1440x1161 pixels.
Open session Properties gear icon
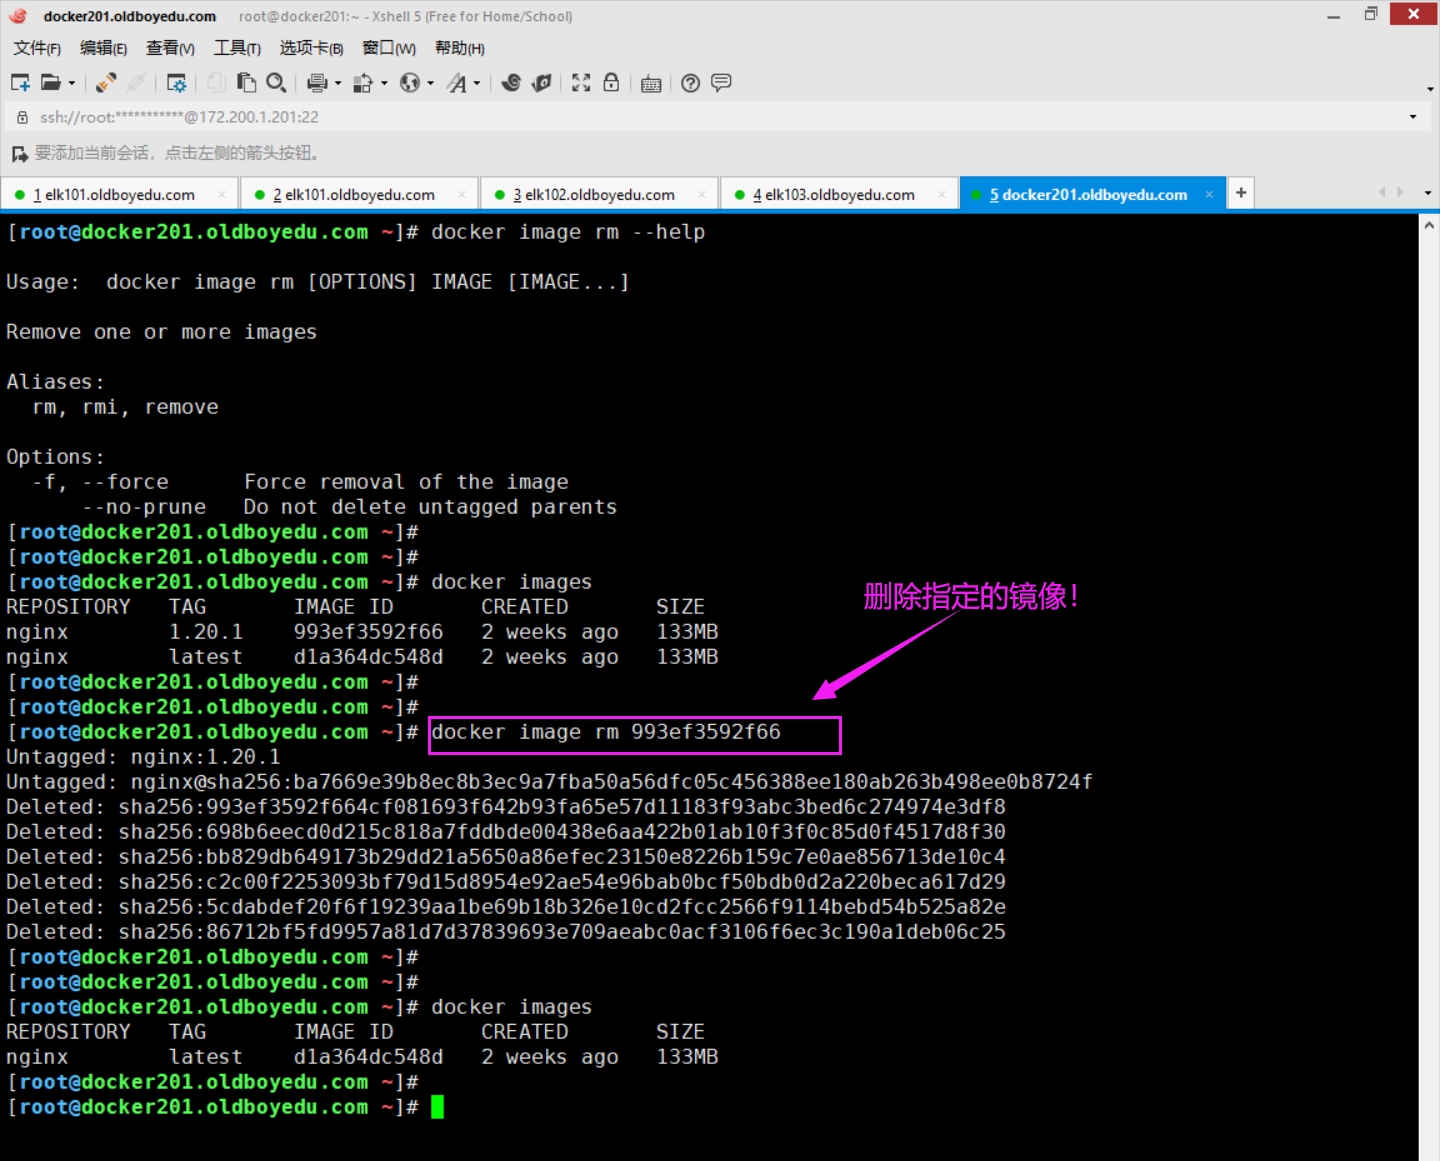(x=177, y=83)
